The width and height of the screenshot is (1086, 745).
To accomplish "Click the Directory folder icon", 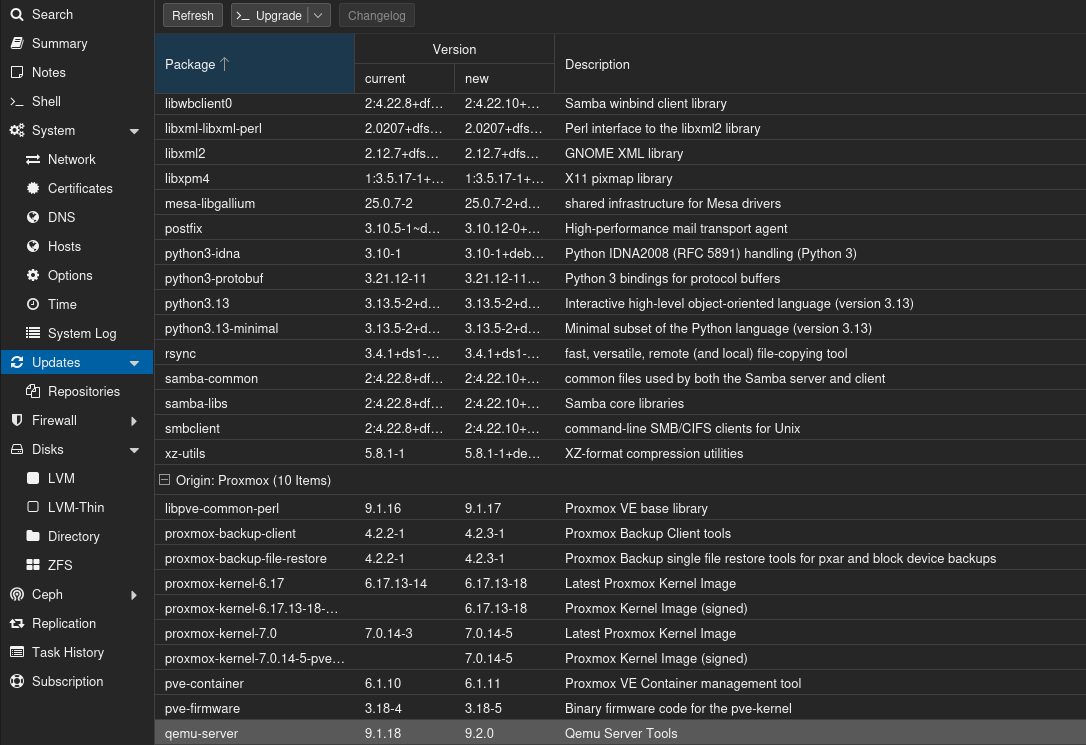I will point(33,536).
